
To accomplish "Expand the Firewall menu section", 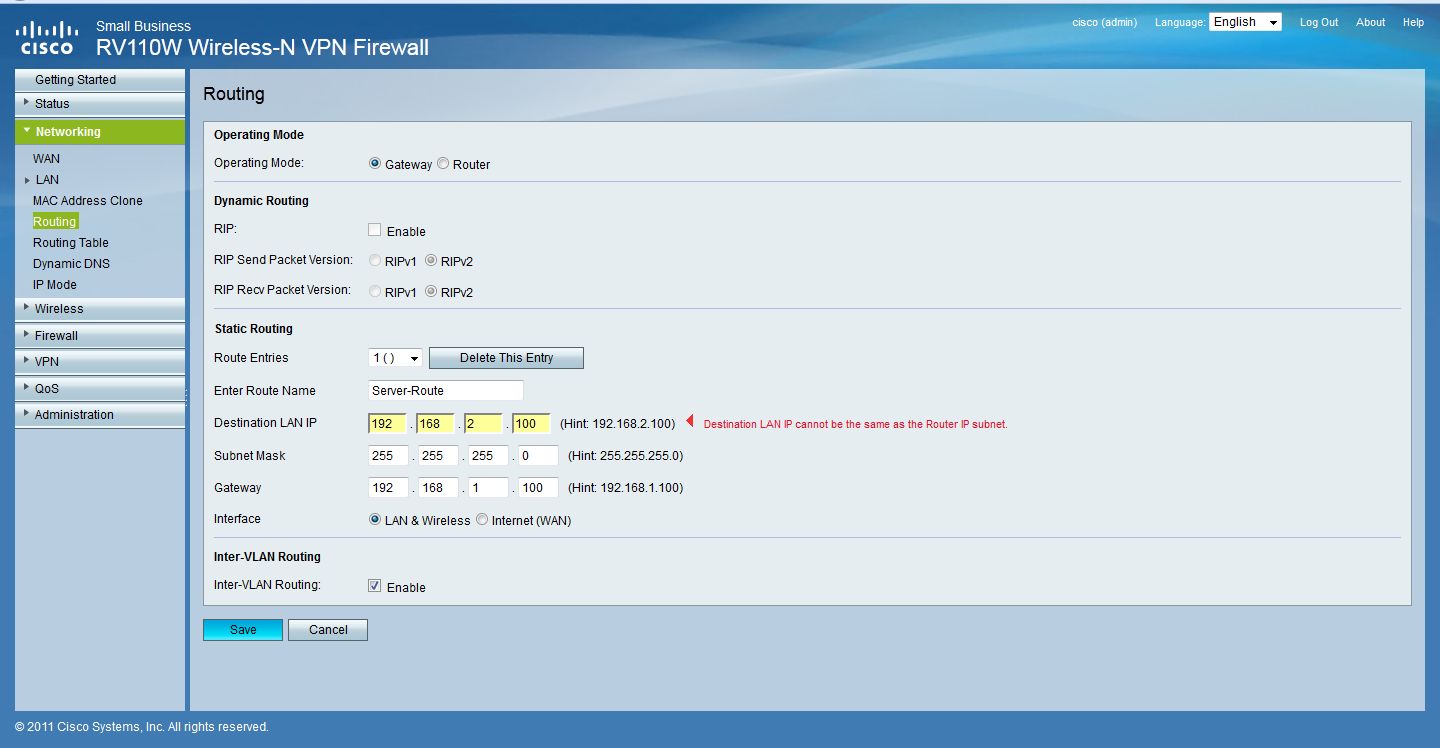I will pyautogui.click(x=100, y=336).
